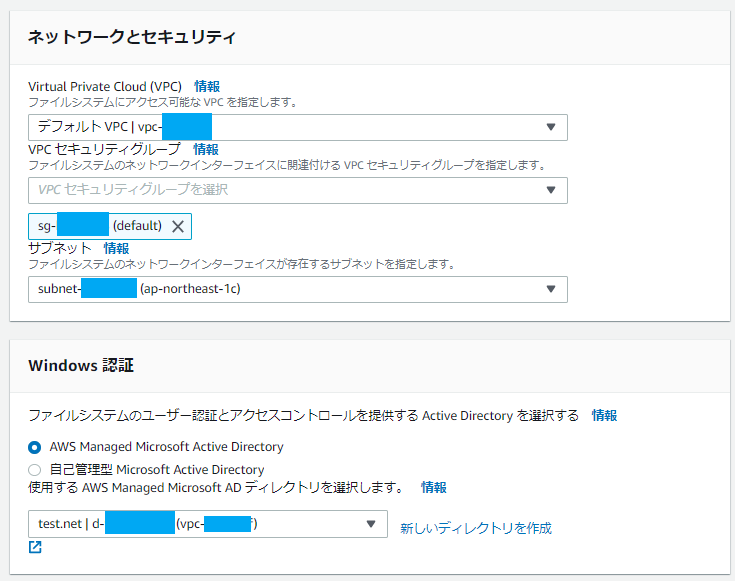Open 情報 link beside ディレクトリを選択します
The height and width of the screenshot is (581, 735).
(x=434, y=488)
